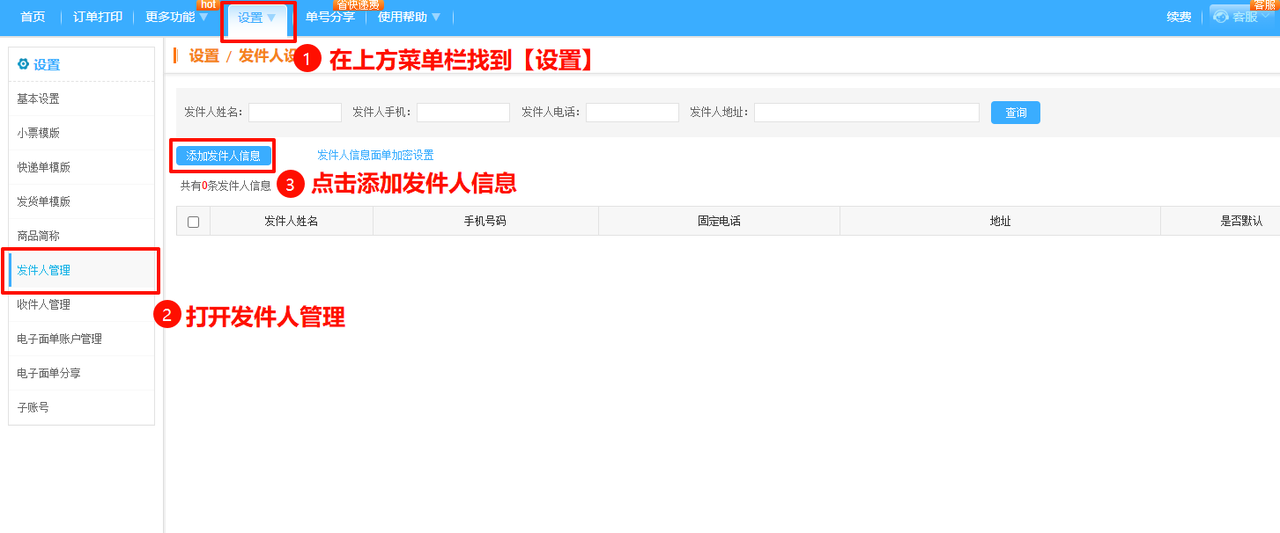
Task: Click the 设置 breadcrumb link
Action: coord(204,56)
